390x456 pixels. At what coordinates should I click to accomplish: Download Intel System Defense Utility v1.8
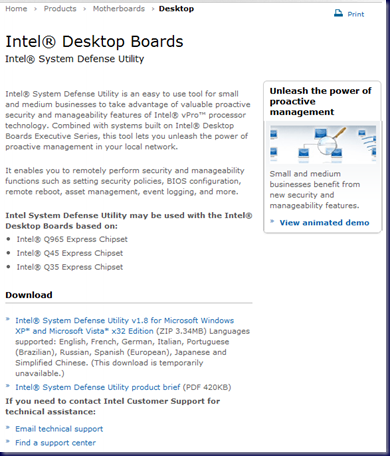point(125,326)
